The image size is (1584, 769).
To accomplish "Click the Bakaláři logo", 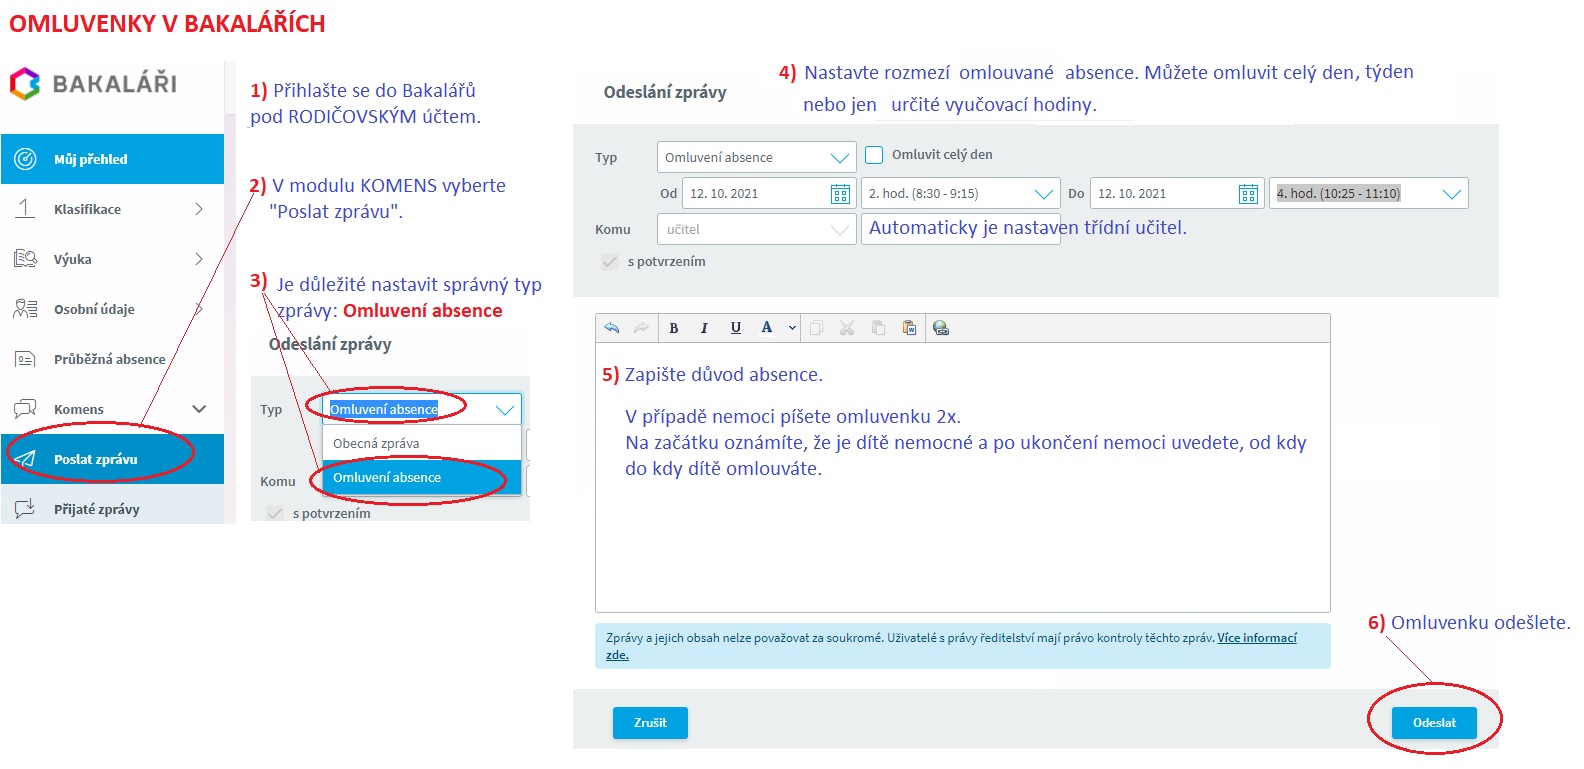I will click(93, 84).
